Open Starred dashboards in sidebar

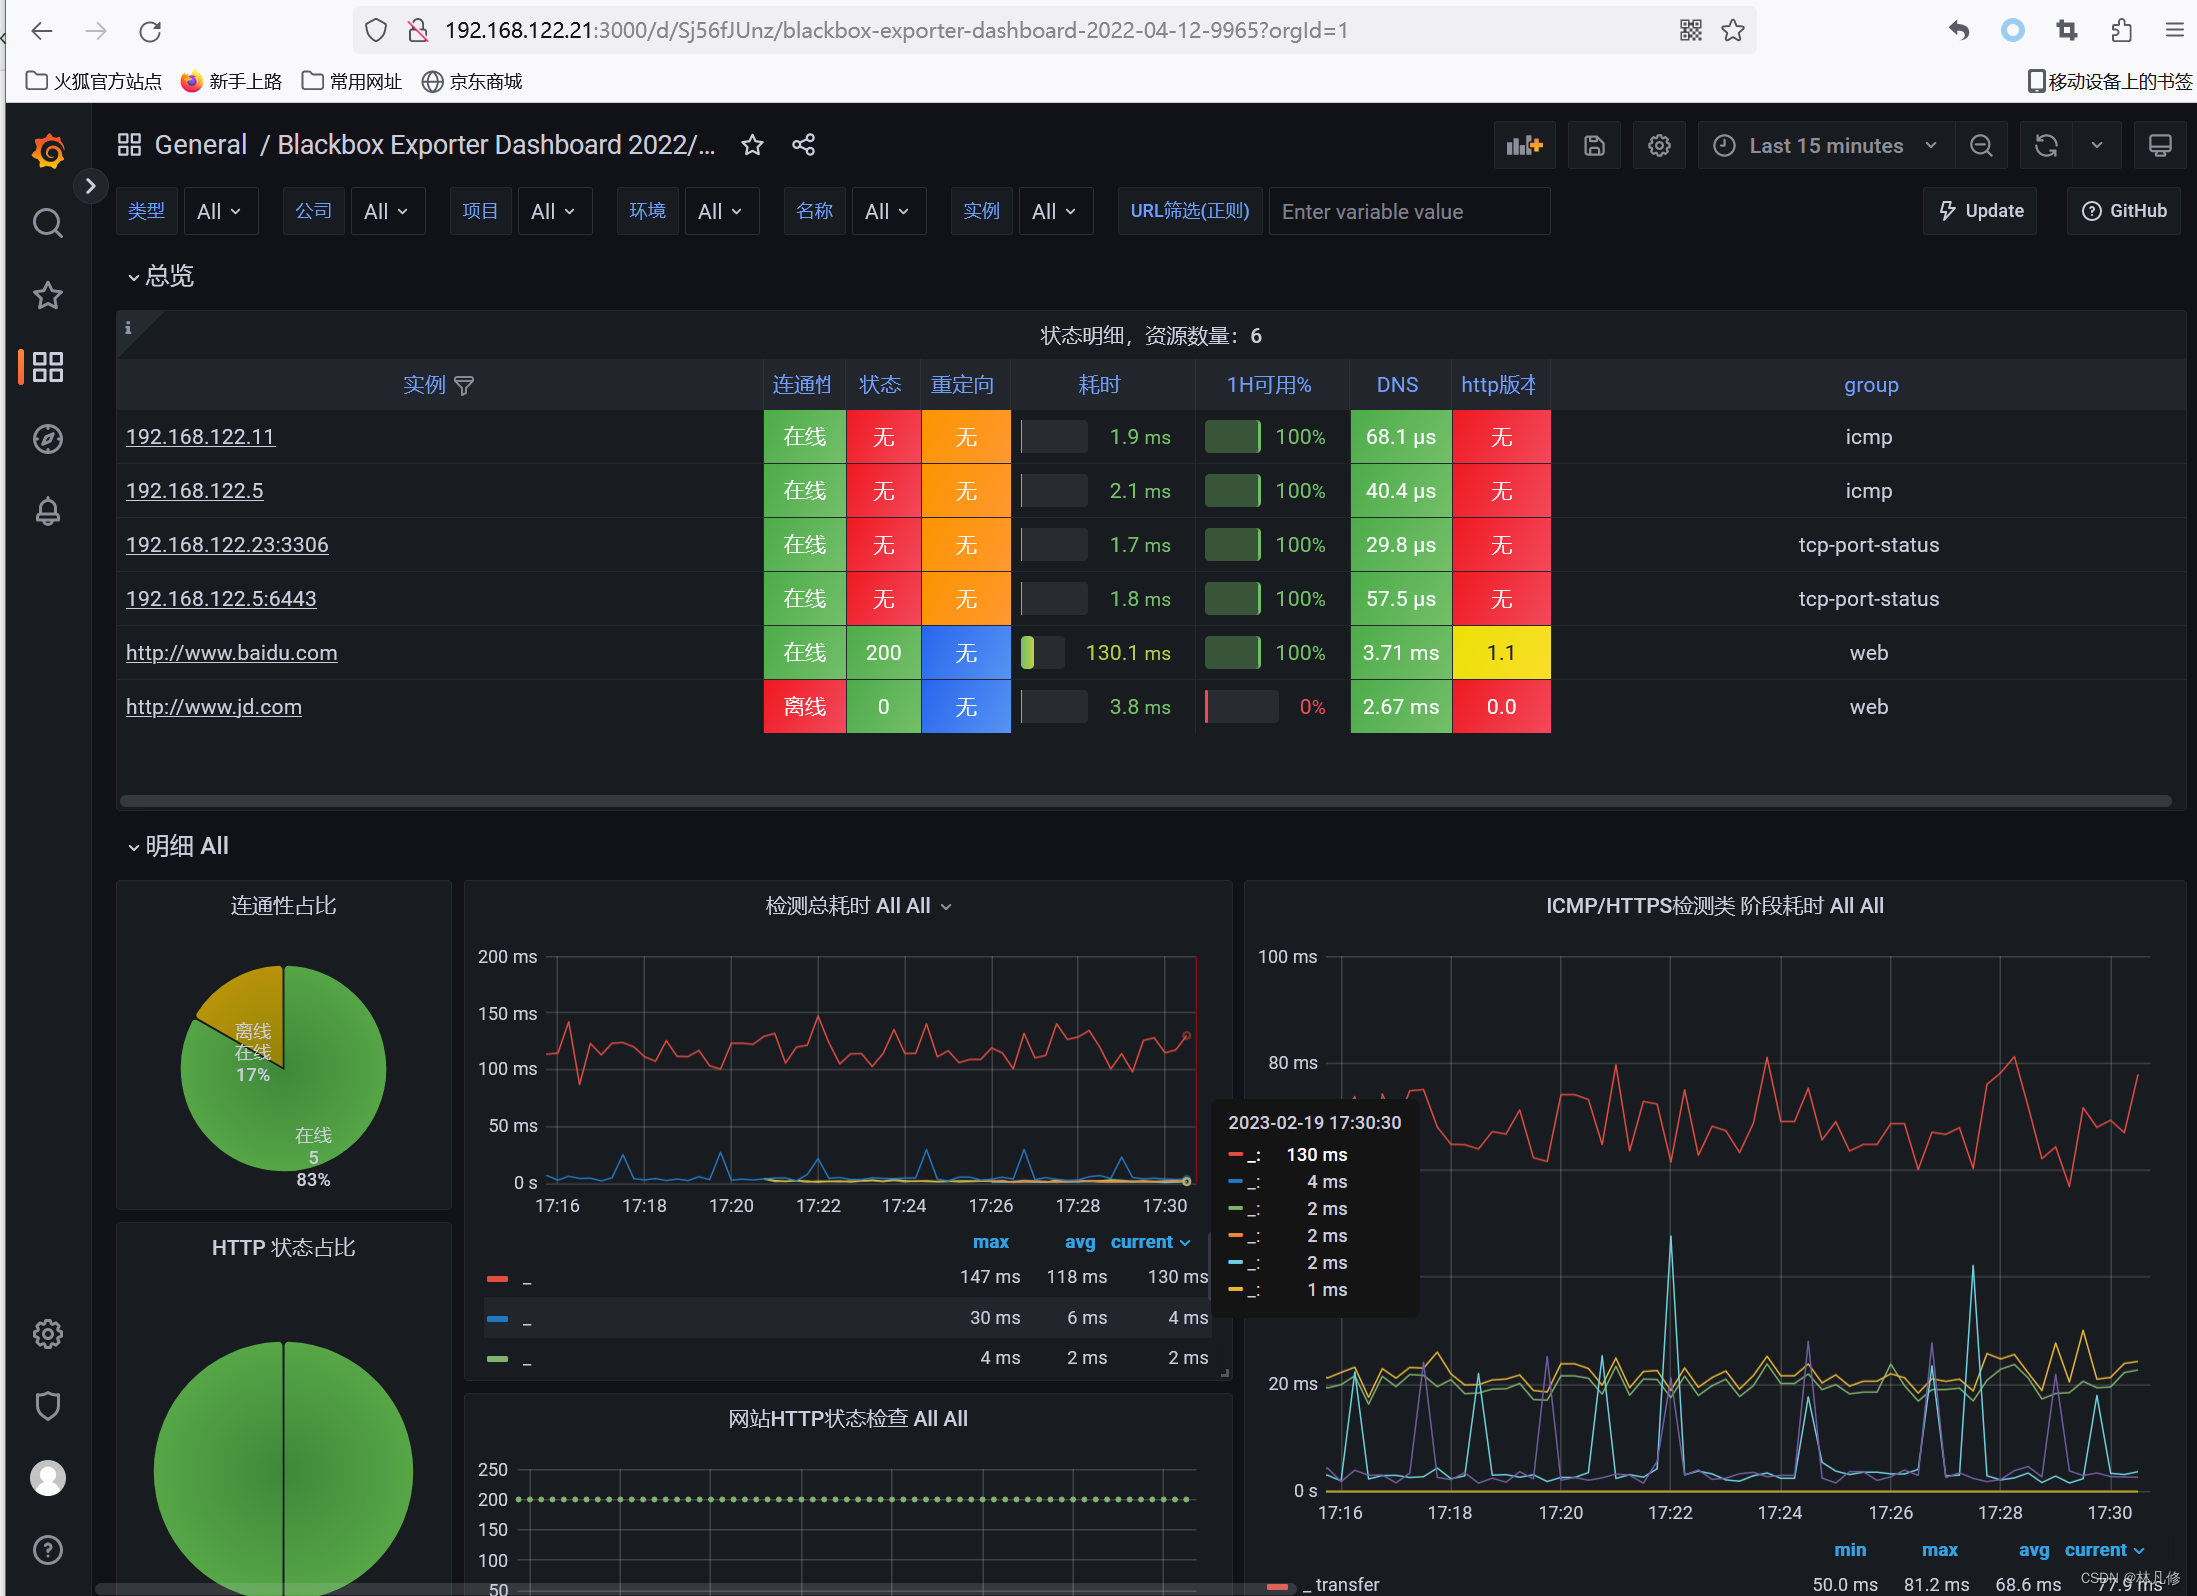pyautogui.click(x=48, y=295)
